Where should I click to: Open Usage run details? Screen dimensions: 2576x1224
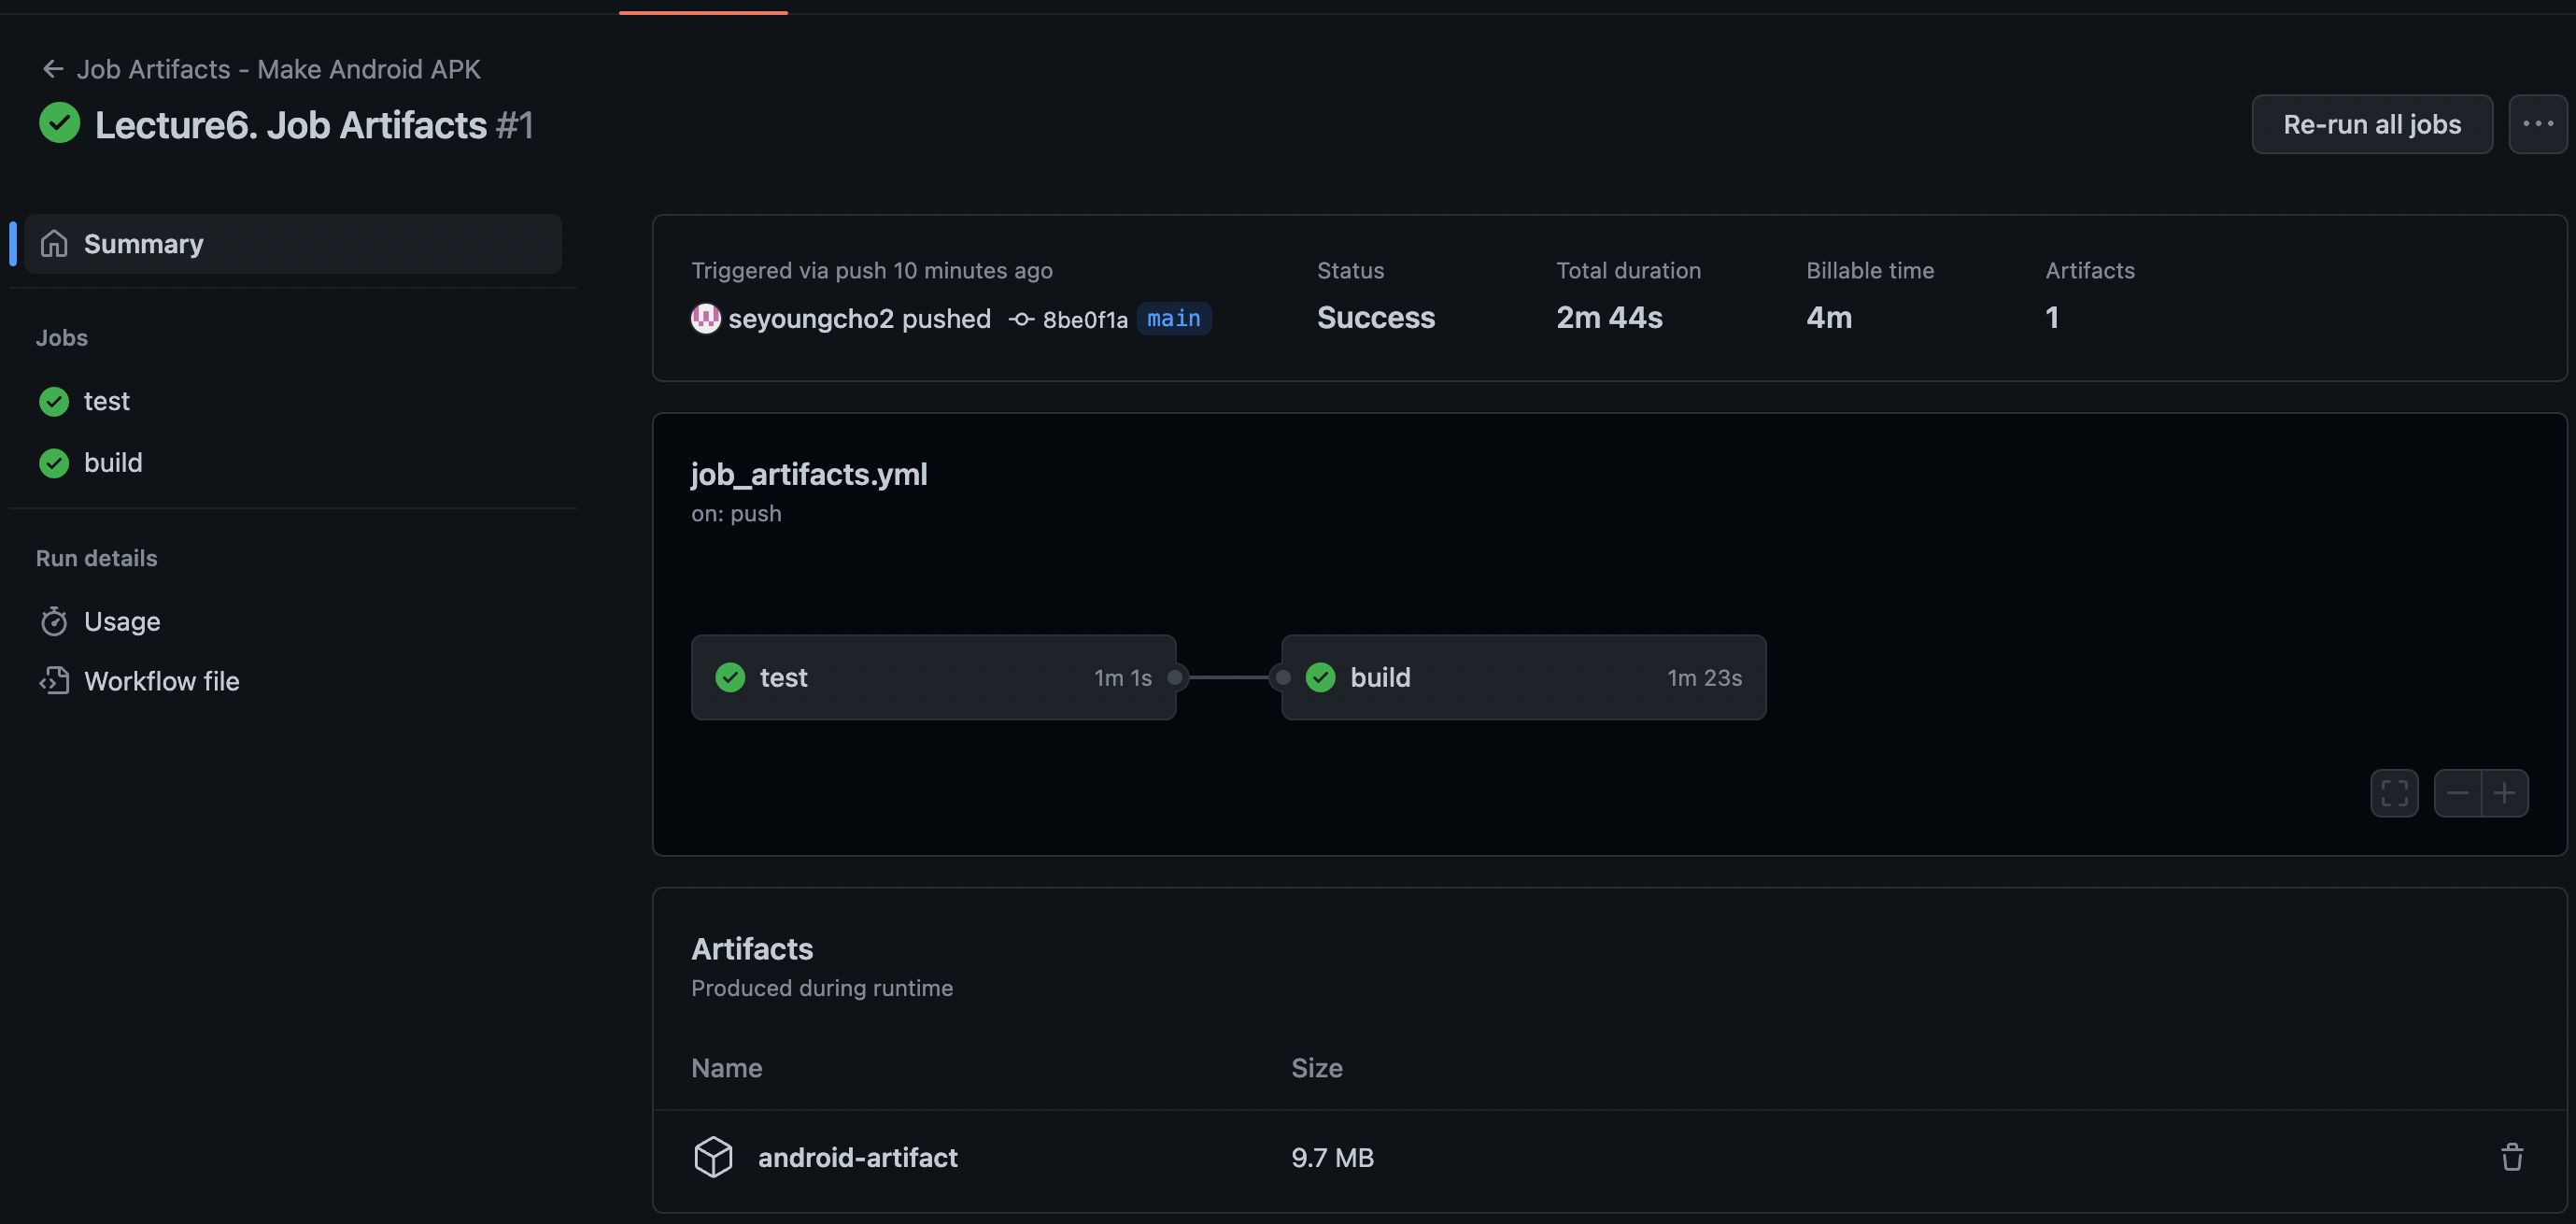(121, 621)
